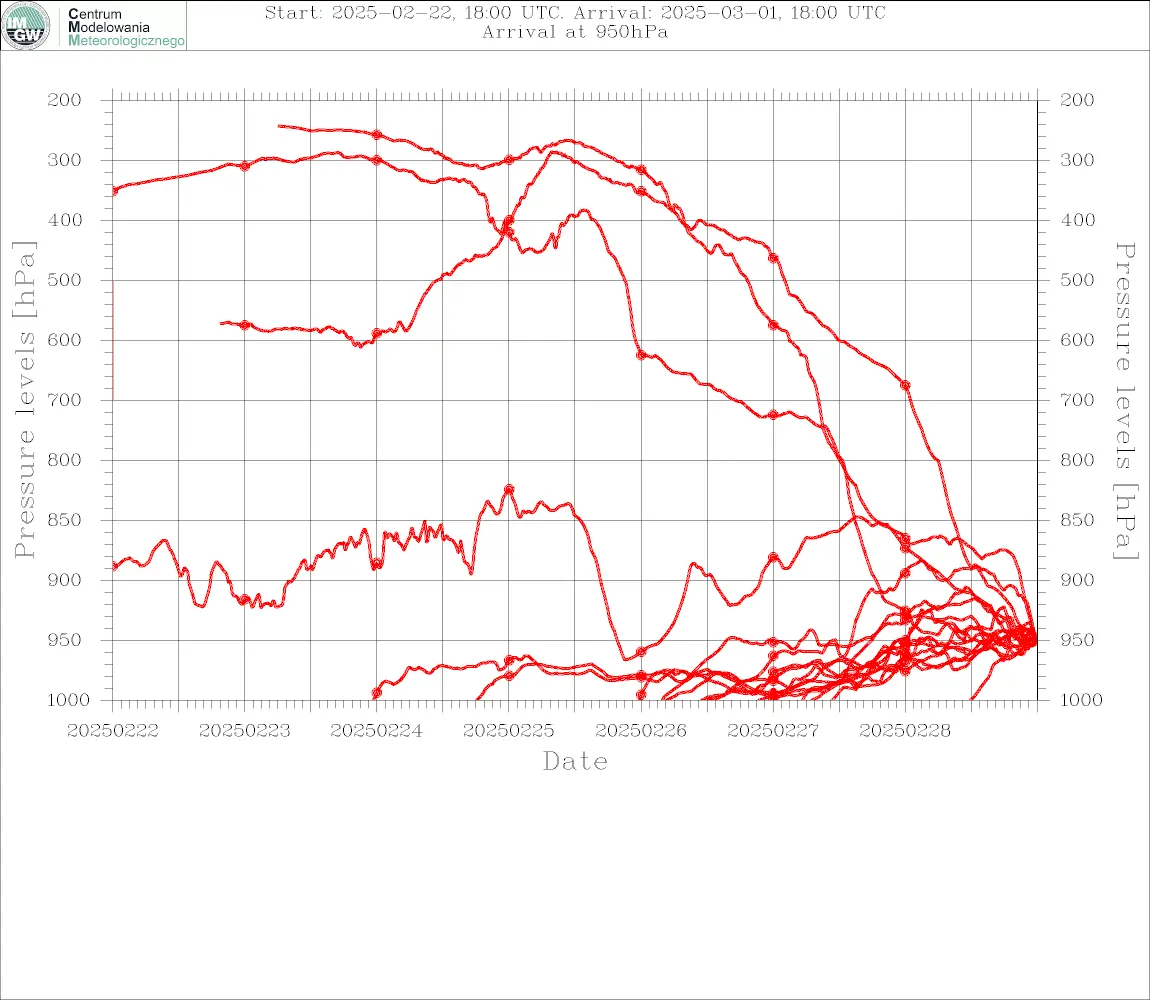Click right axis value 1000

1082,700
